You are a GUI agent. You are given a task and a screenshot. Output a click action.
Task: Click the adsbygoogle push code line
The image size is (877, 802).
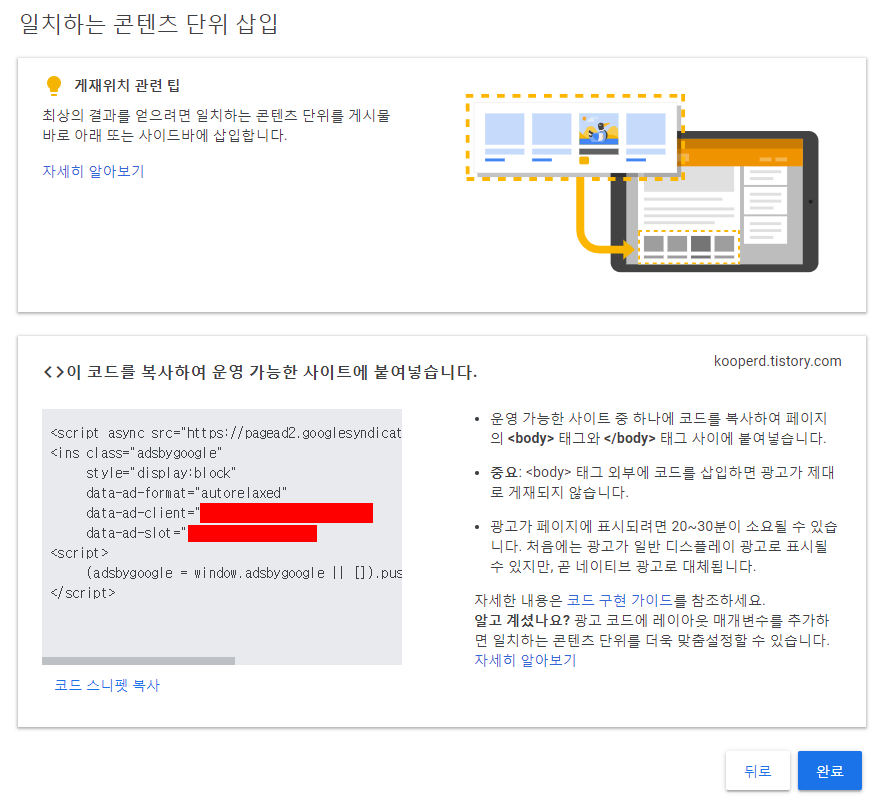tap(244, 573)
